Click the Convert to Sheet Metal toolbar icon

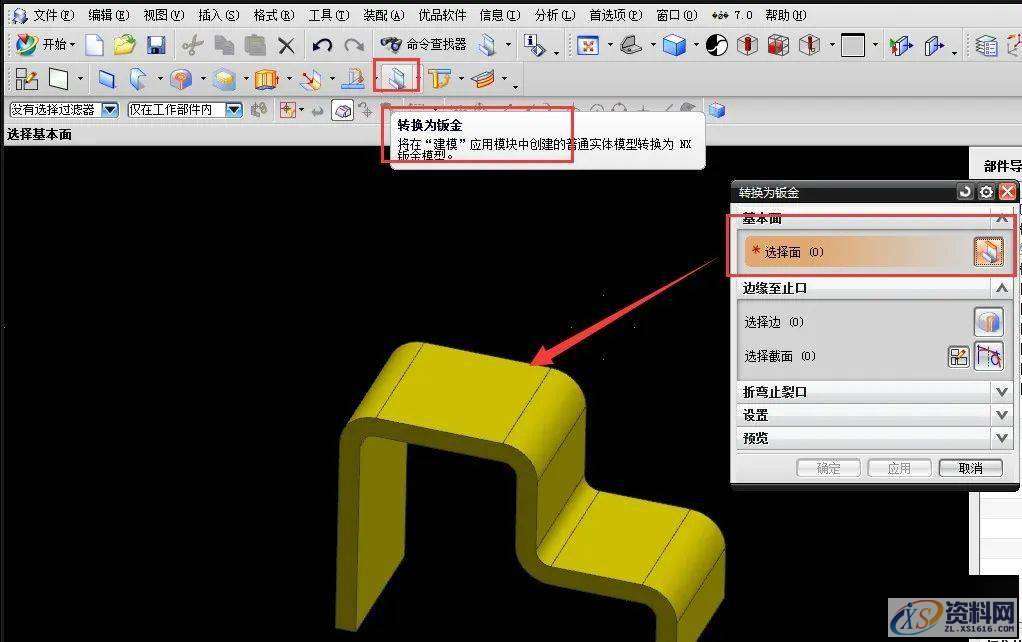click(x=397, y=78)
